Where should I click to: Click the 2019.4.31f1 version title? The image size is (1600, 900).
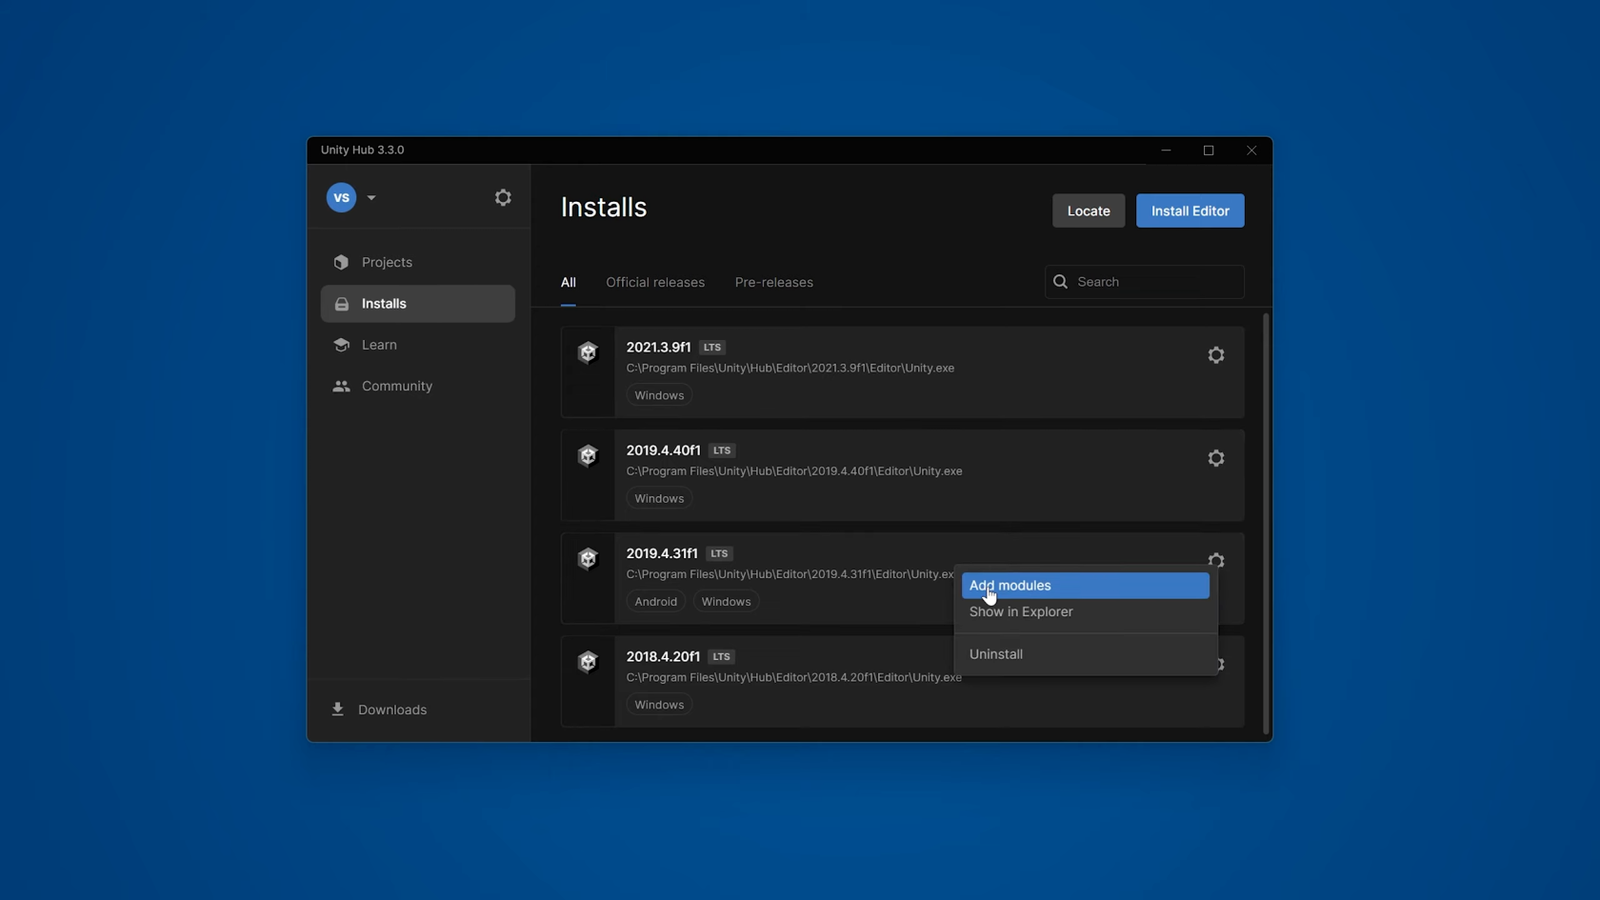pos(662,553)
